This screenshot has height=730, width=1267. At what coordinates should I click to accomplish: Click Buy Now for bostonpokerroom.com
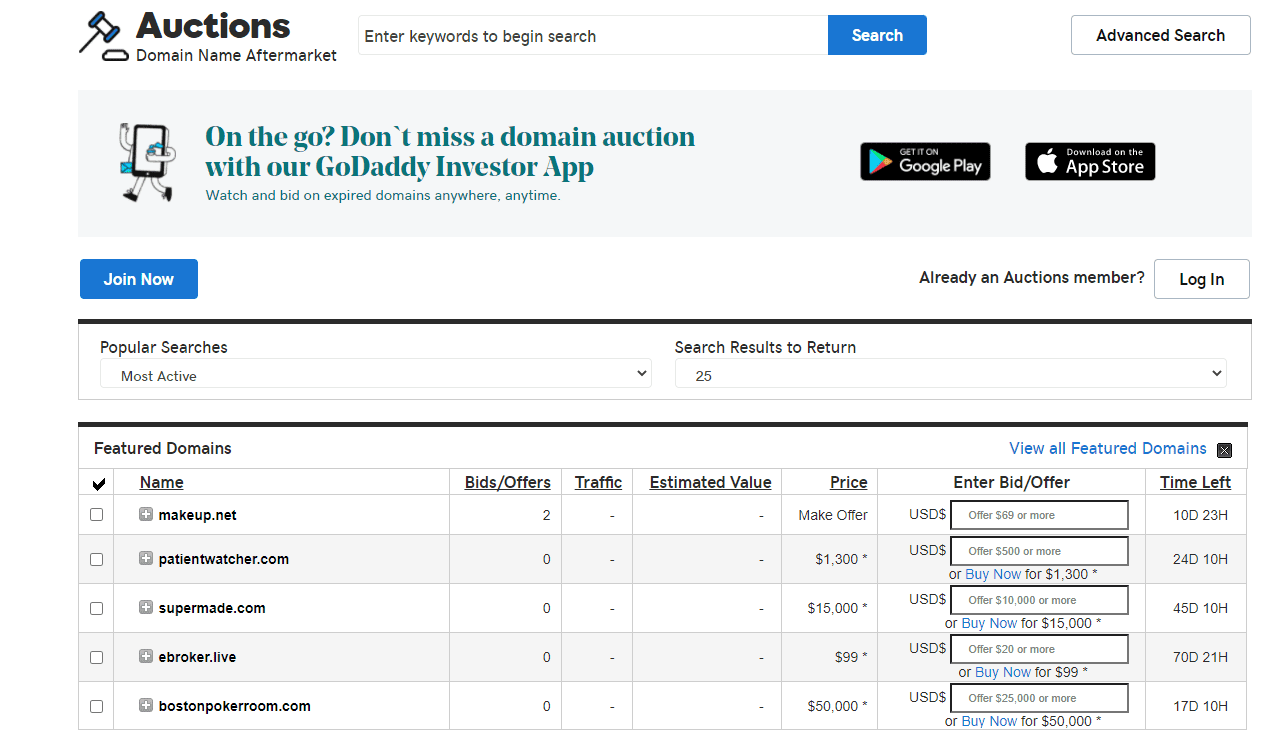click(x=989, y=721)
